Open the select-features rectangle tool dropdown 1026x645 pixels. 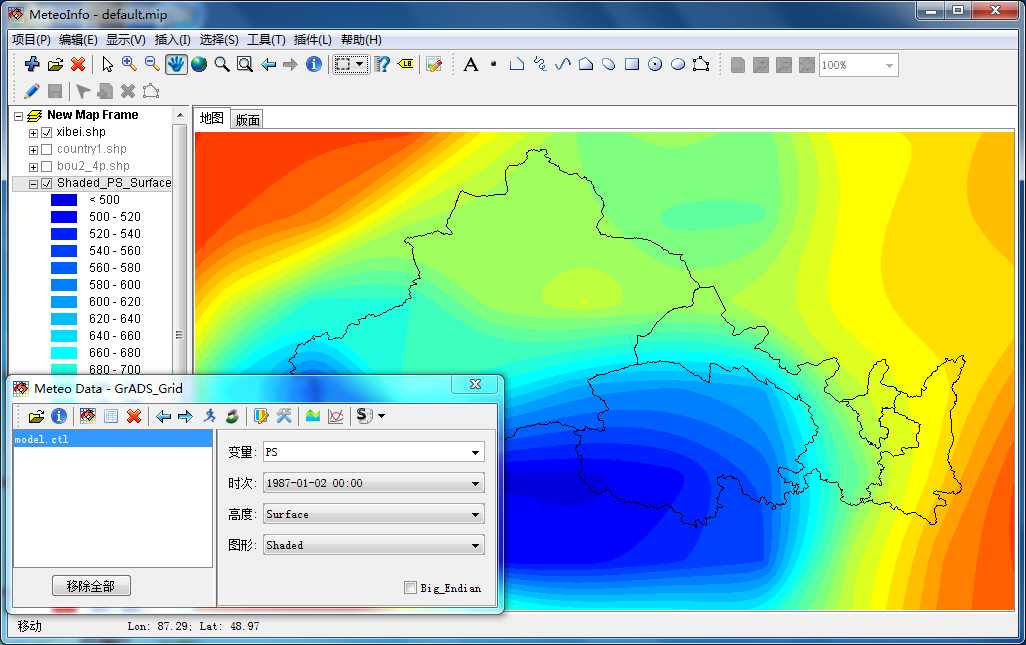coord(360,64)
